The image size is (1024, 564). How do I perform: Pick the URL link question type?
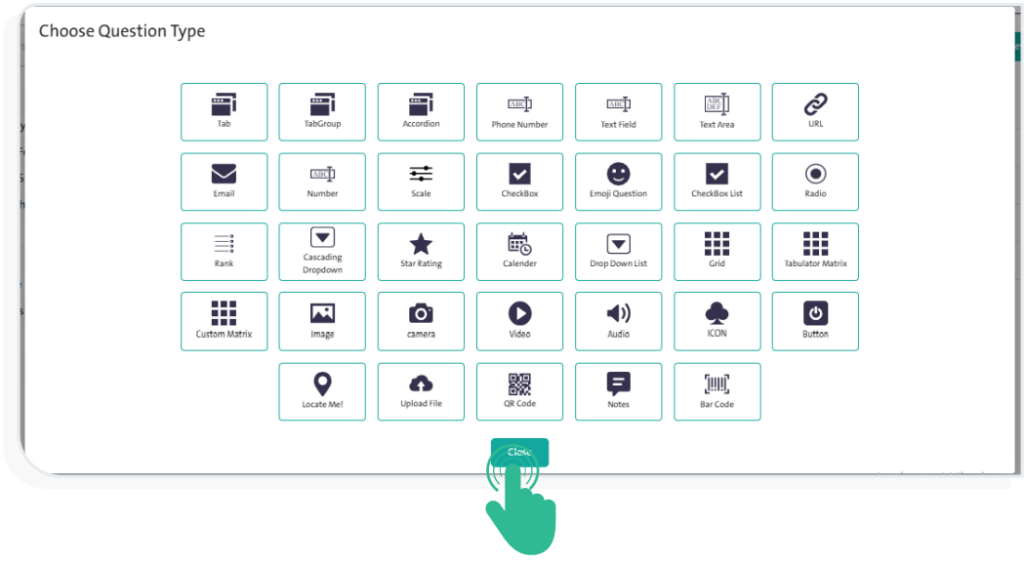point(815,112)
